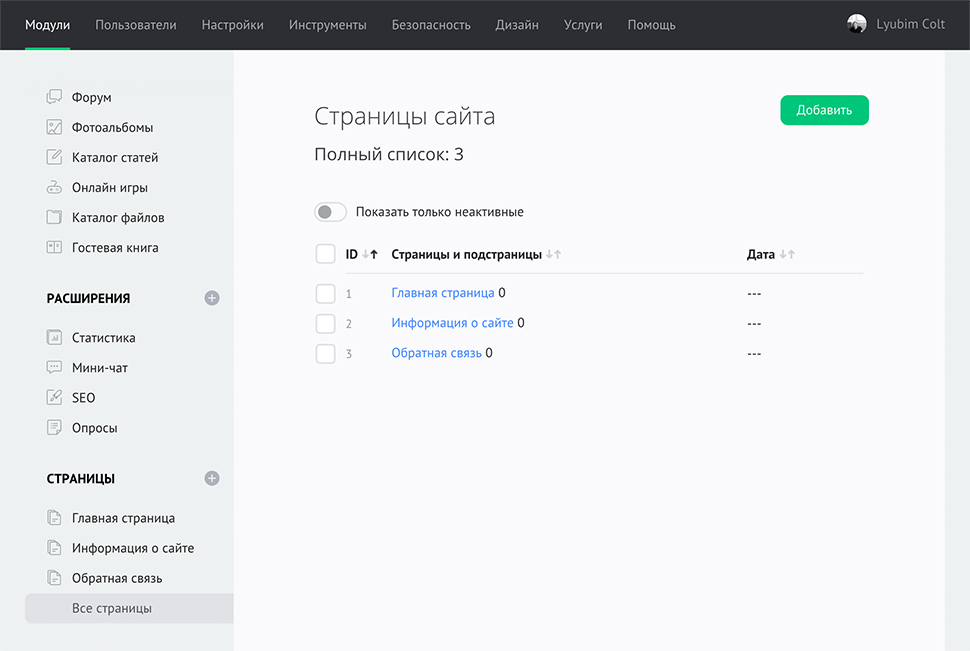Click the Lyubim Colt user avatar
Viewport: 970px width, 651px height.
tap(857, 25)
